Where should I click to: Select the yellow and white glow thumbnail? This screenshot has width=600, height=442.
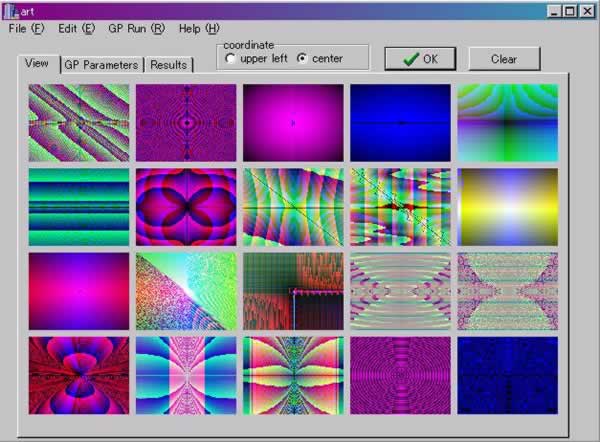pyautogui.click(x=507, y=207)
